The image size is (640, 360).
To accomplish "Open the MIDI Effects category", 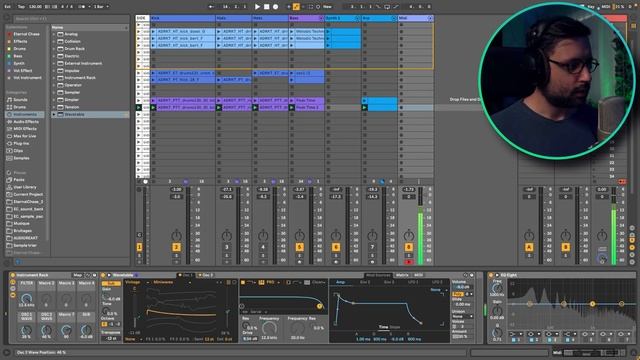I will click(x=25, y=129).
